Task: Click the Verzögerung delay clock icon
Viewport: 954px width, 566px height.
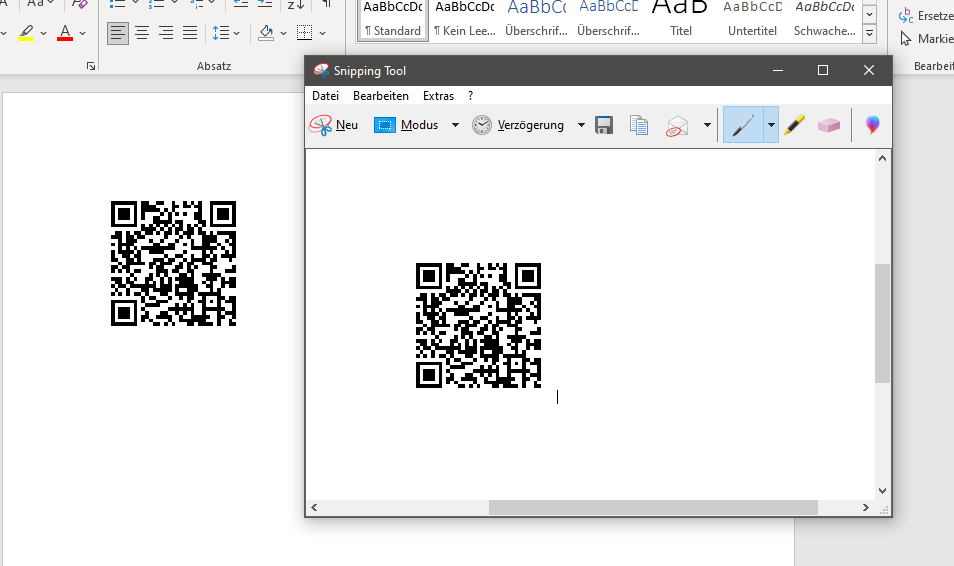Action: [x=482, y=125]
